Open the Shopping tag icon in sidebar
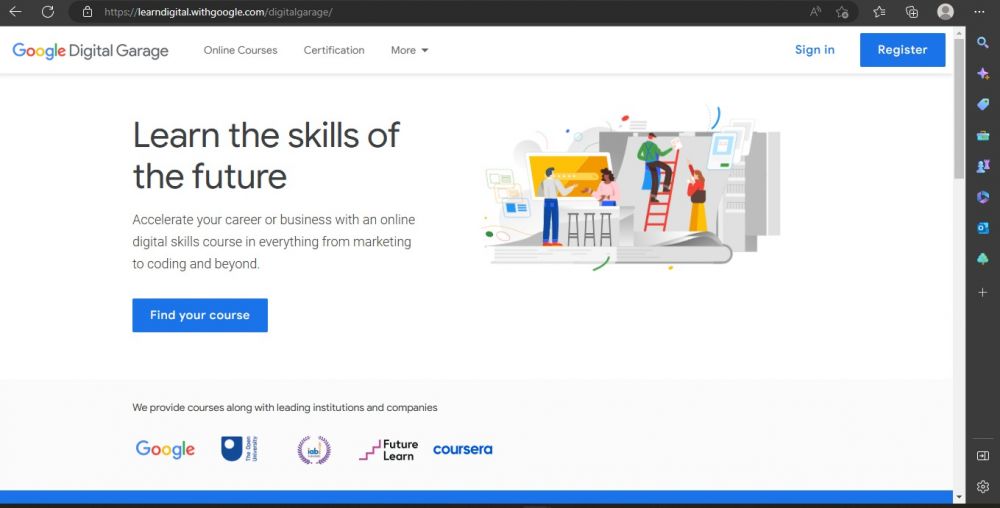Viewport: 1000px width, 508px height. tap(983, 104)
